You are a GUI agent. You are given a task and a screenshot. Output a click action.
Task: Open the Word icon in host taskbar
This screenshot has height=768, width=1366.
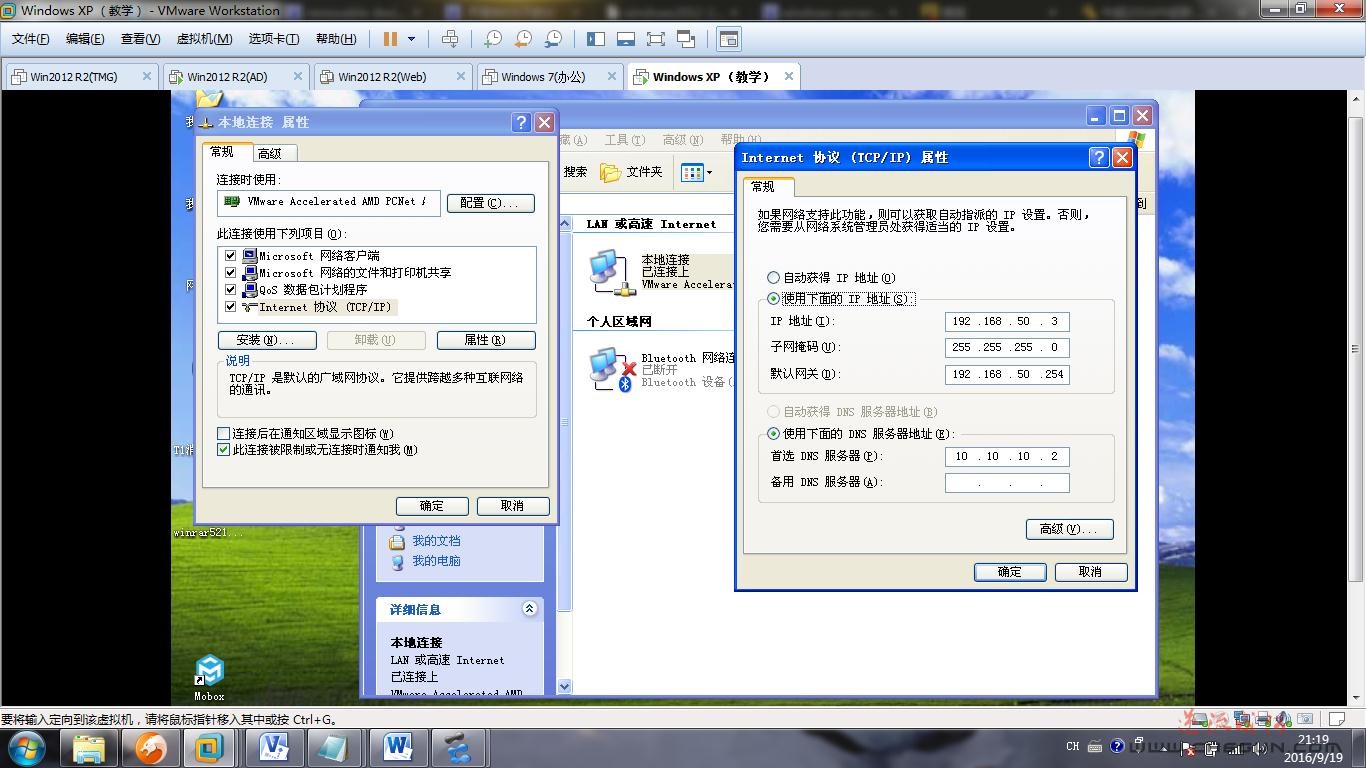[x=398, y=748]
